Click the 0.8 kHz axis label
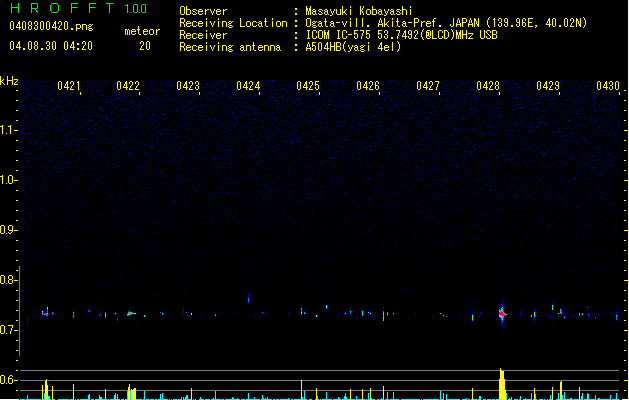Image resolution: width=629 pixels, height=400 pixels. tap(8, 280)
